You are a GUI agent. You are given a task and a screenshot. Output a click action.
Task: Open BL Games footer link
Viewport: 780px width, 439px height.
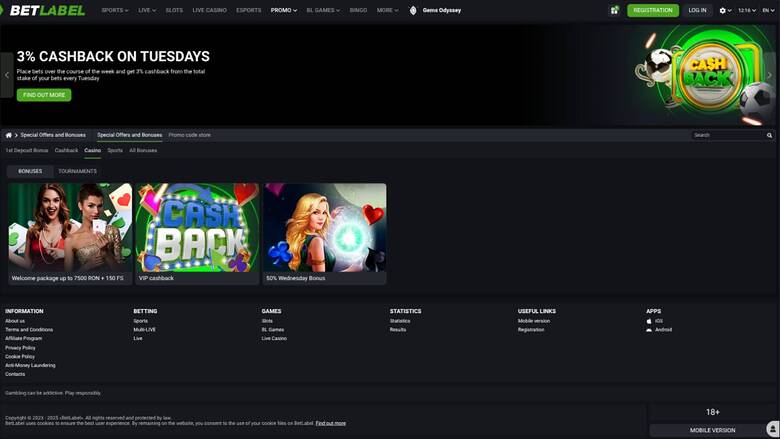click(273, 330)
